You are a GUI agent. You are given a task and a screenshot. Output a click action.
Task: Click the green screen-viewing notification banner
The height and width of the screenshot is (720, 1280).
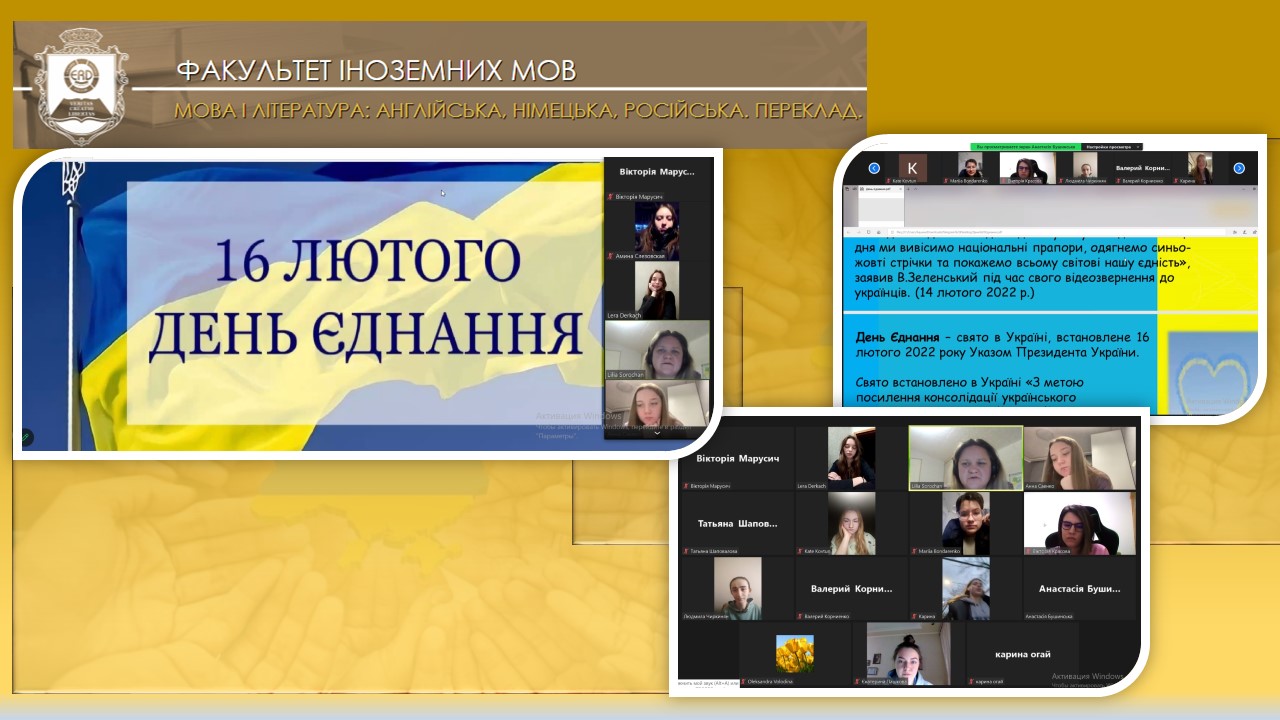click(1025, 147)
